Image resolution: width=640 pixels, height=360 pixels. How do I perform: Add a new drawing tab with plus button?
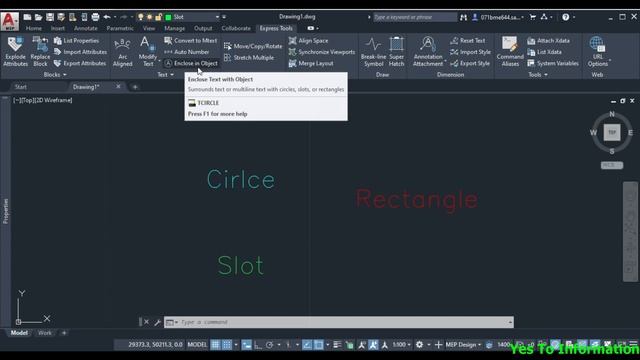click(135, 87)
